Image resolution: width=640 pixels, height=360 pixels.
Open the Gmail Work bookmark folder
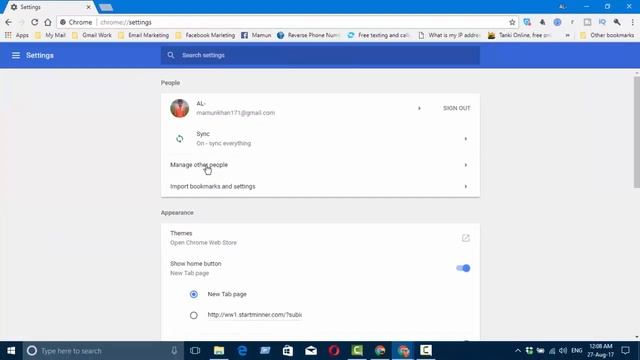click(92, 36)
